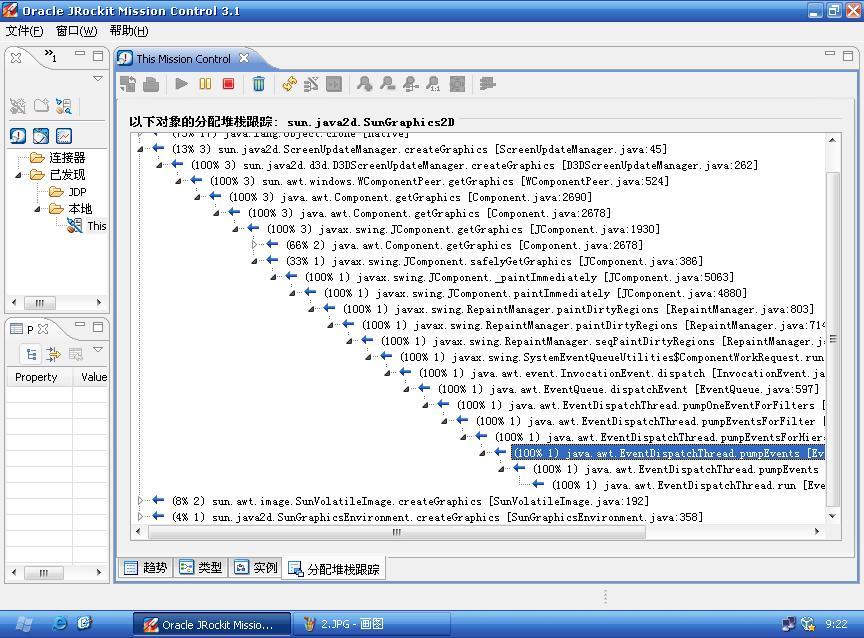Open the view menu triangle in Properties panel

pos(98,349)
